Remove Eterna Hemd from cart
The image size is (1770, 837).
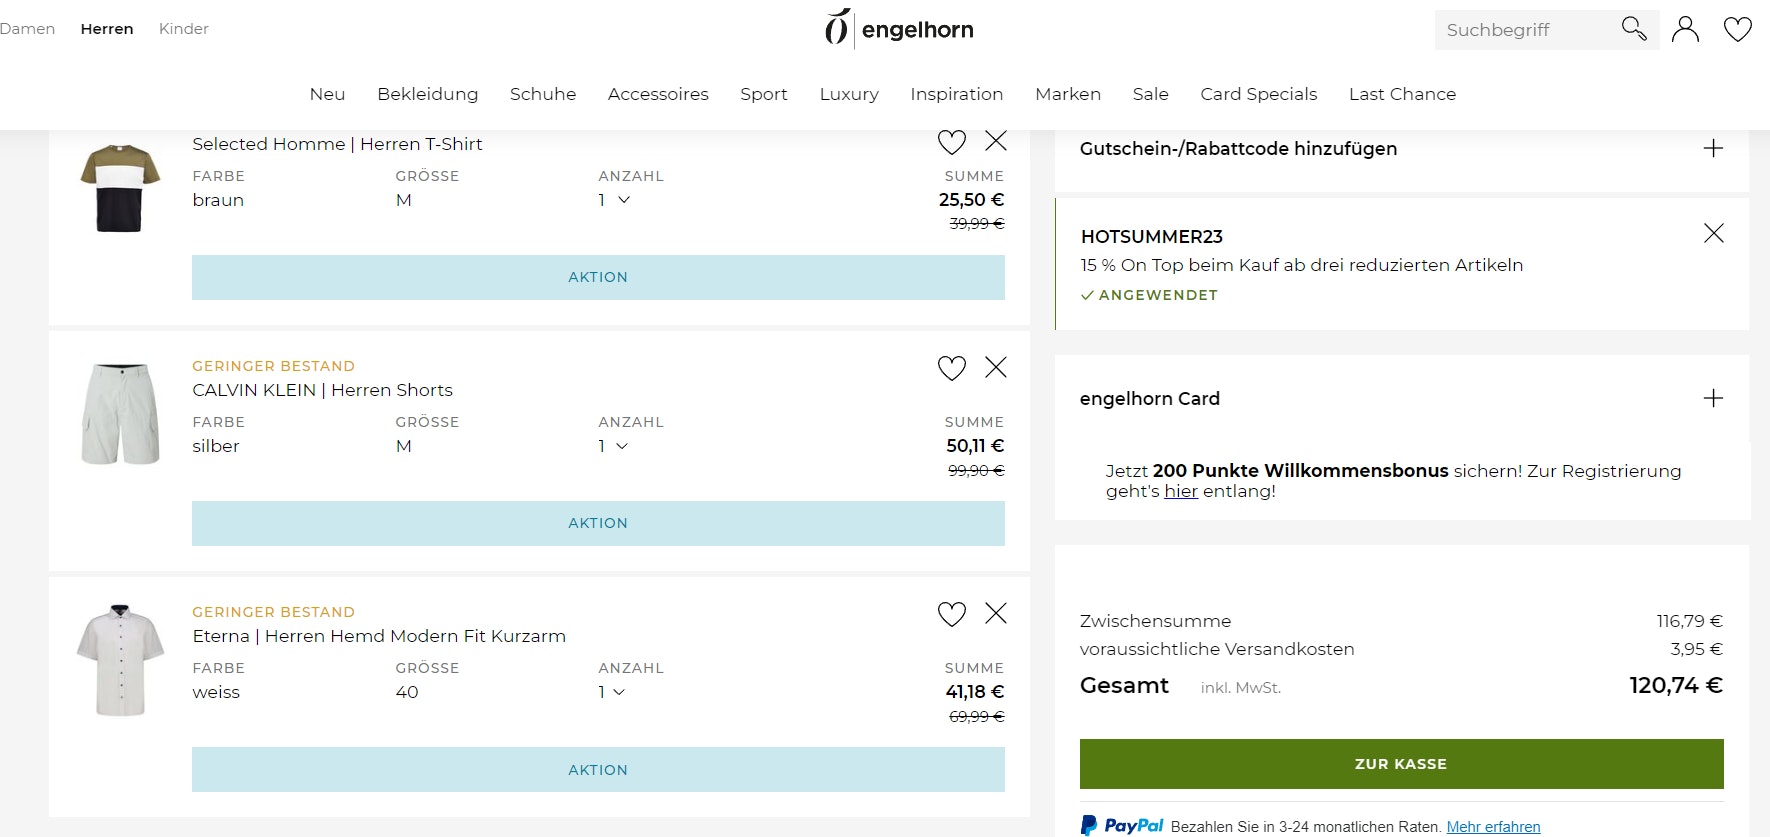coord(996,613)
